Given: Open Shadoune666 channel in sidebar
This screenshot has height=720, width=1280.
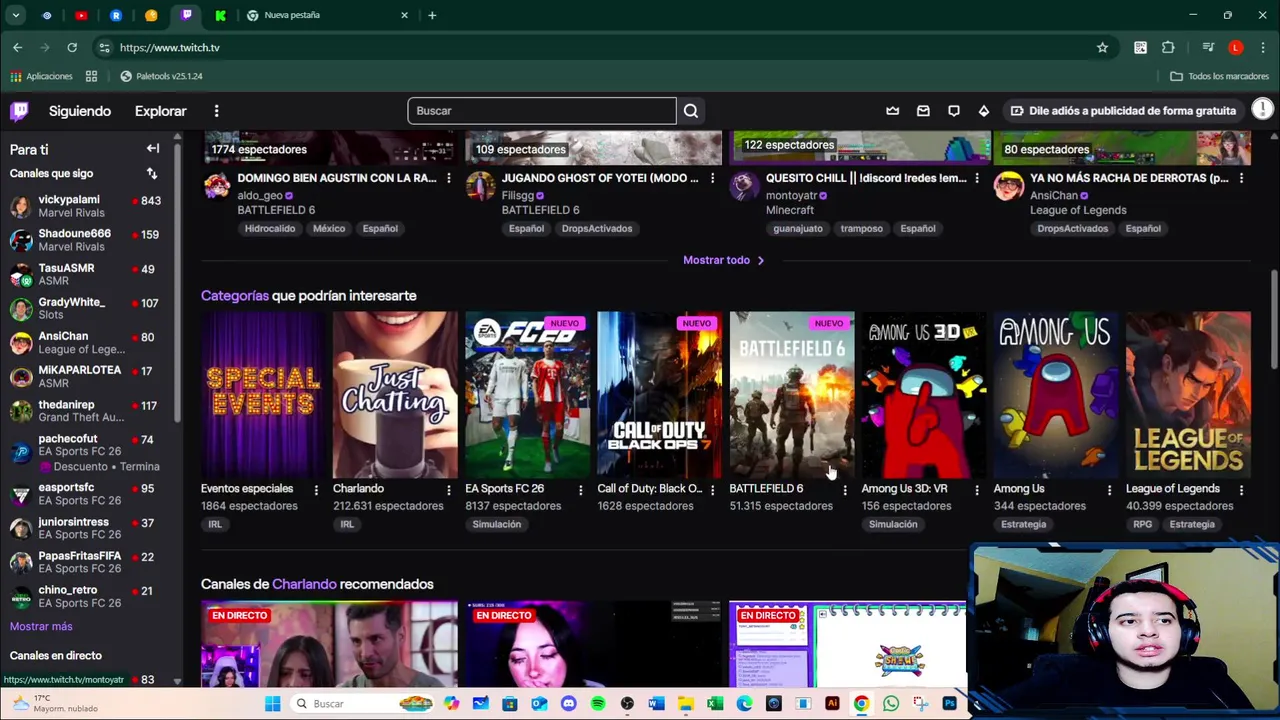Looking at the screenshot, I should pyautogui.click(x=88, y=240).
